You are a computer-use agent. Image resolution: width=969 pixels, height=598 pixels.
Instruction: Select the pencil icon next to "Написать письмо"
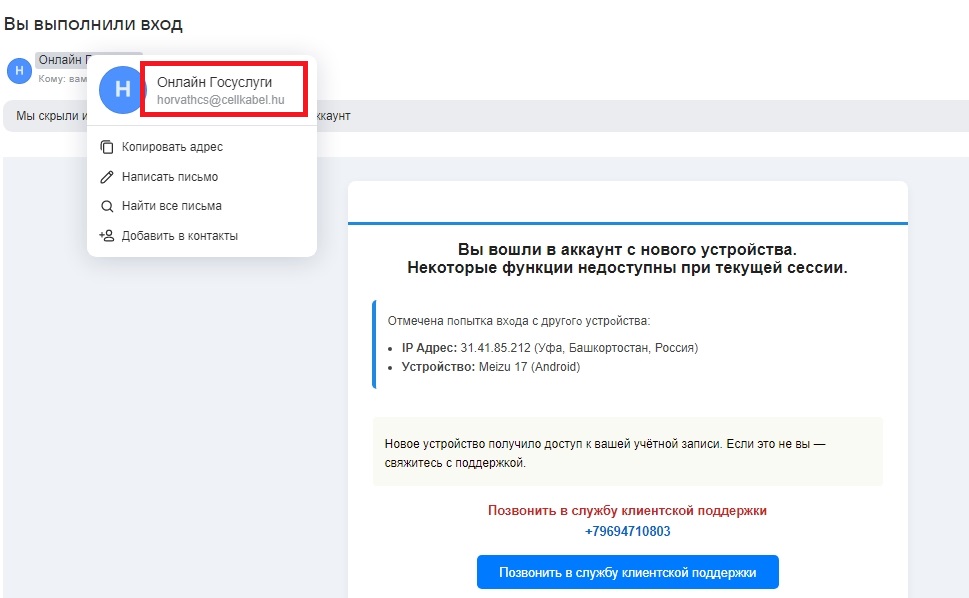(106, 176)
